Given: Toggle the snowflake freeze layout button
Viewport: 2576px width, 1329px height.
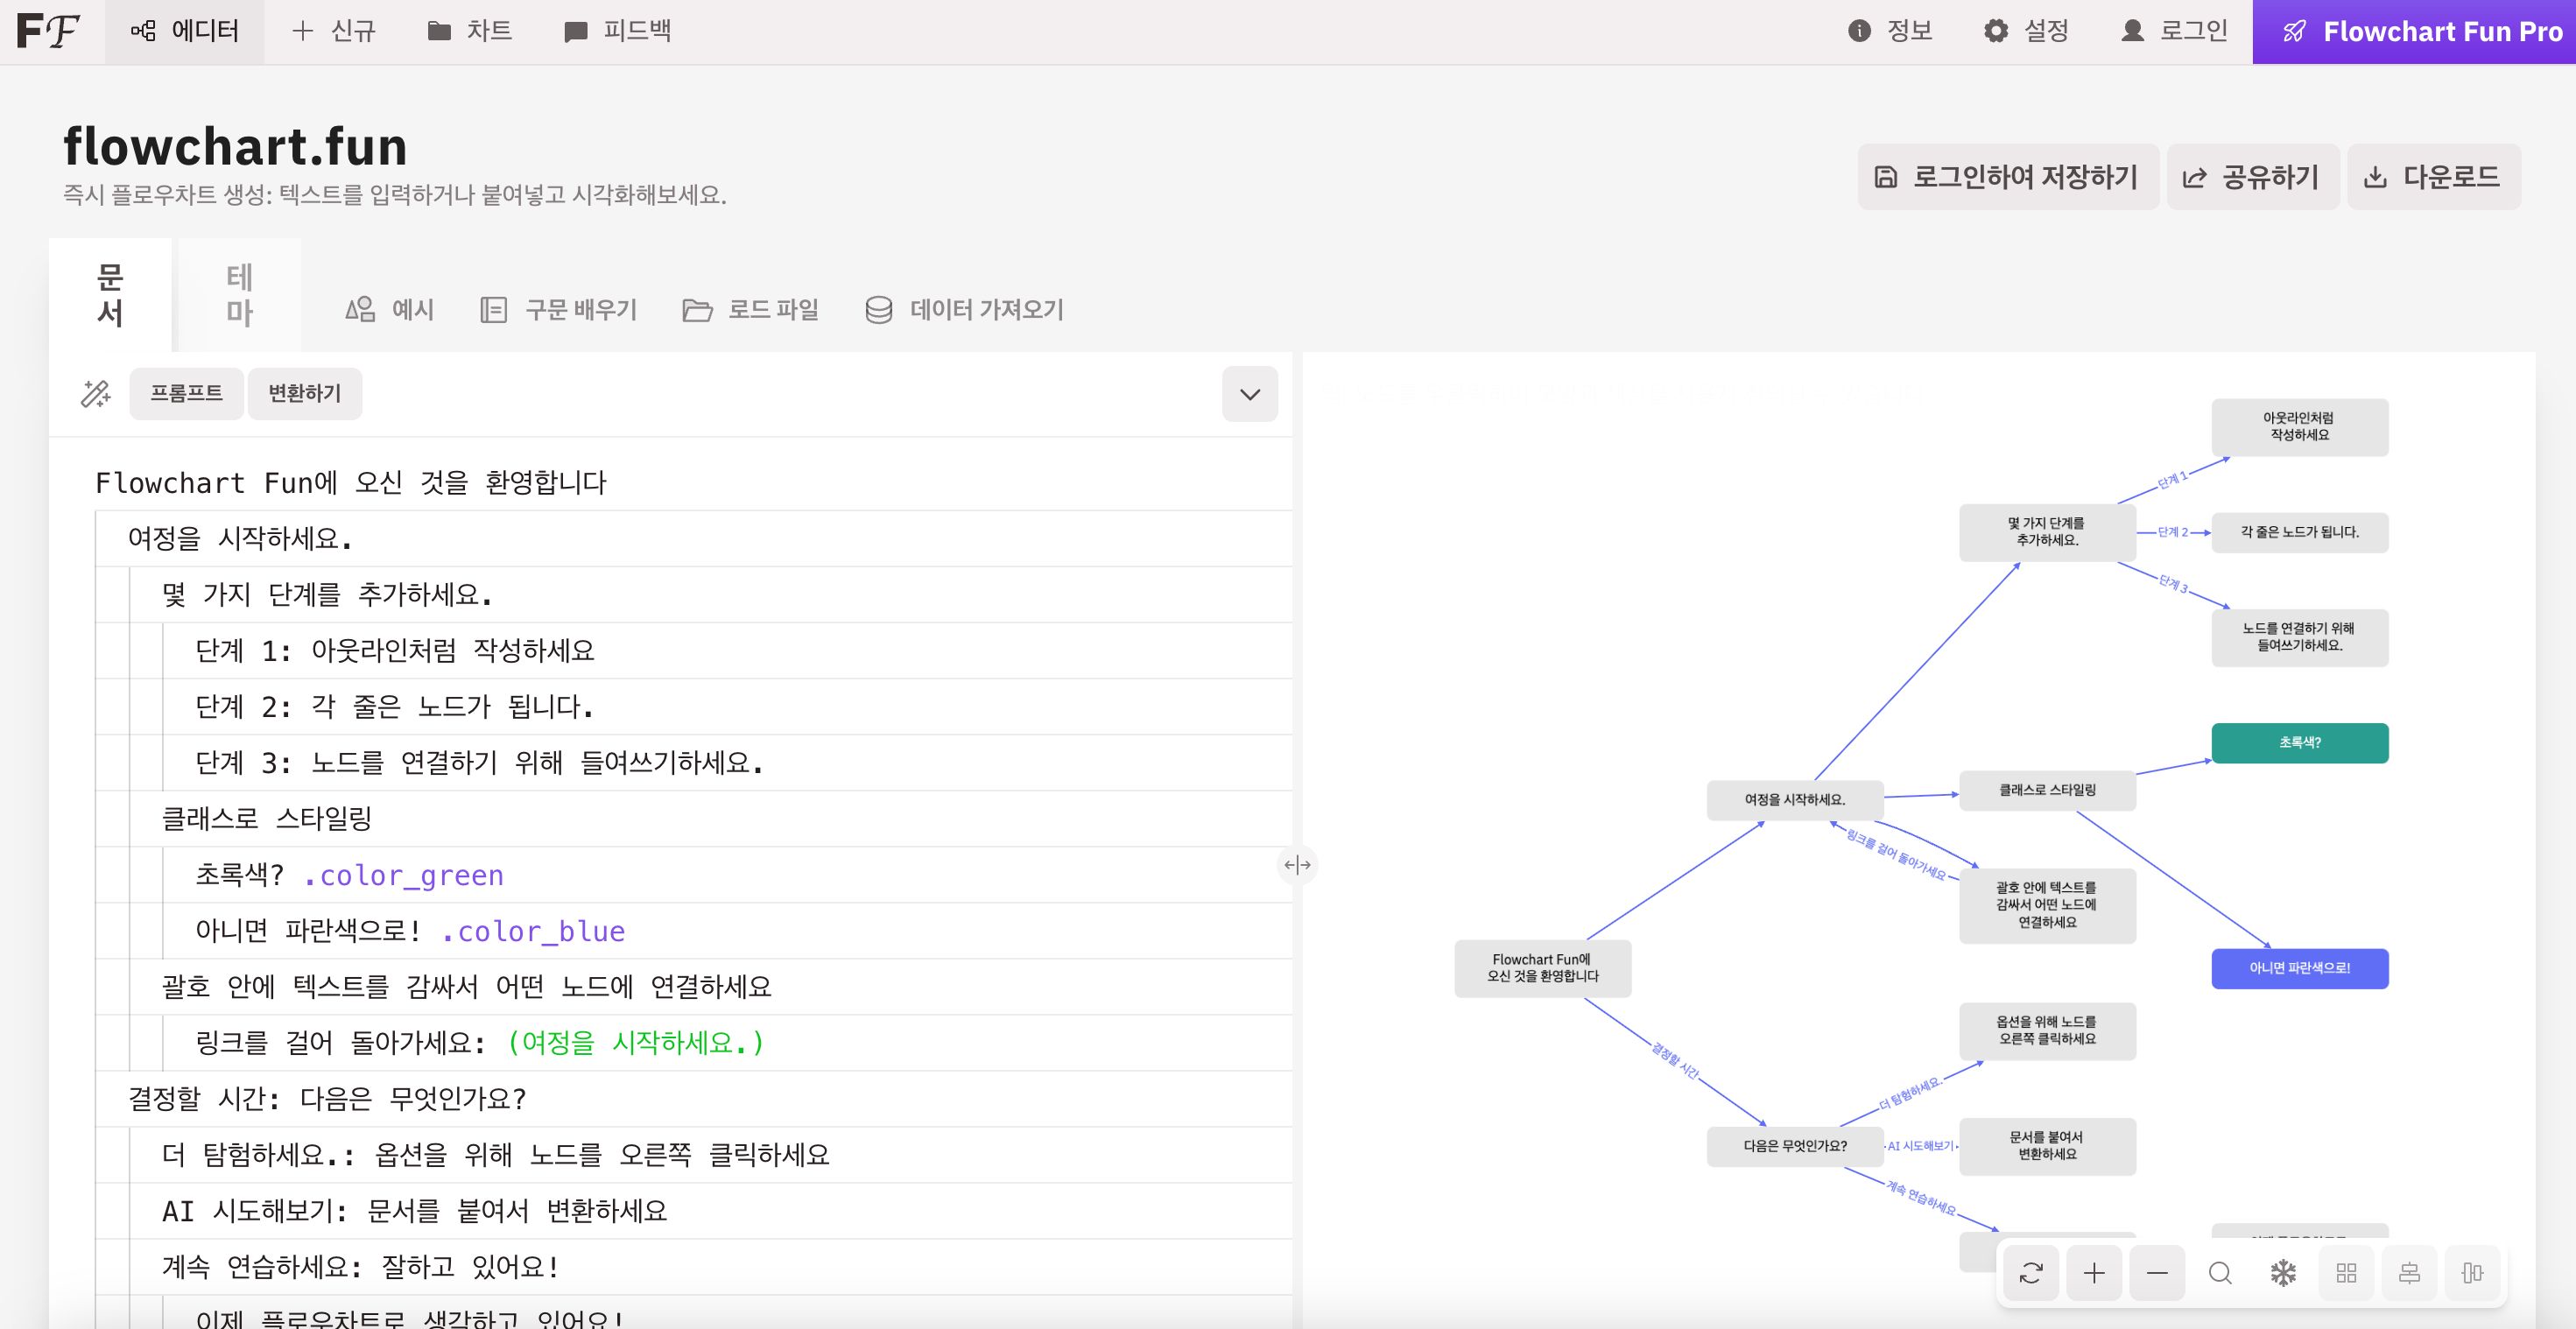Looking at the screenshot, I should pyautogui.click(x=2283, y=1272).
